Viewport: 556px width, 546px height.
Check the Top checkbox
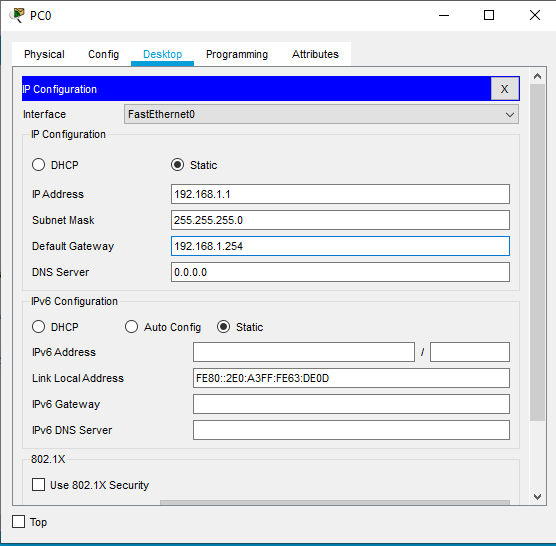point(18,522)
